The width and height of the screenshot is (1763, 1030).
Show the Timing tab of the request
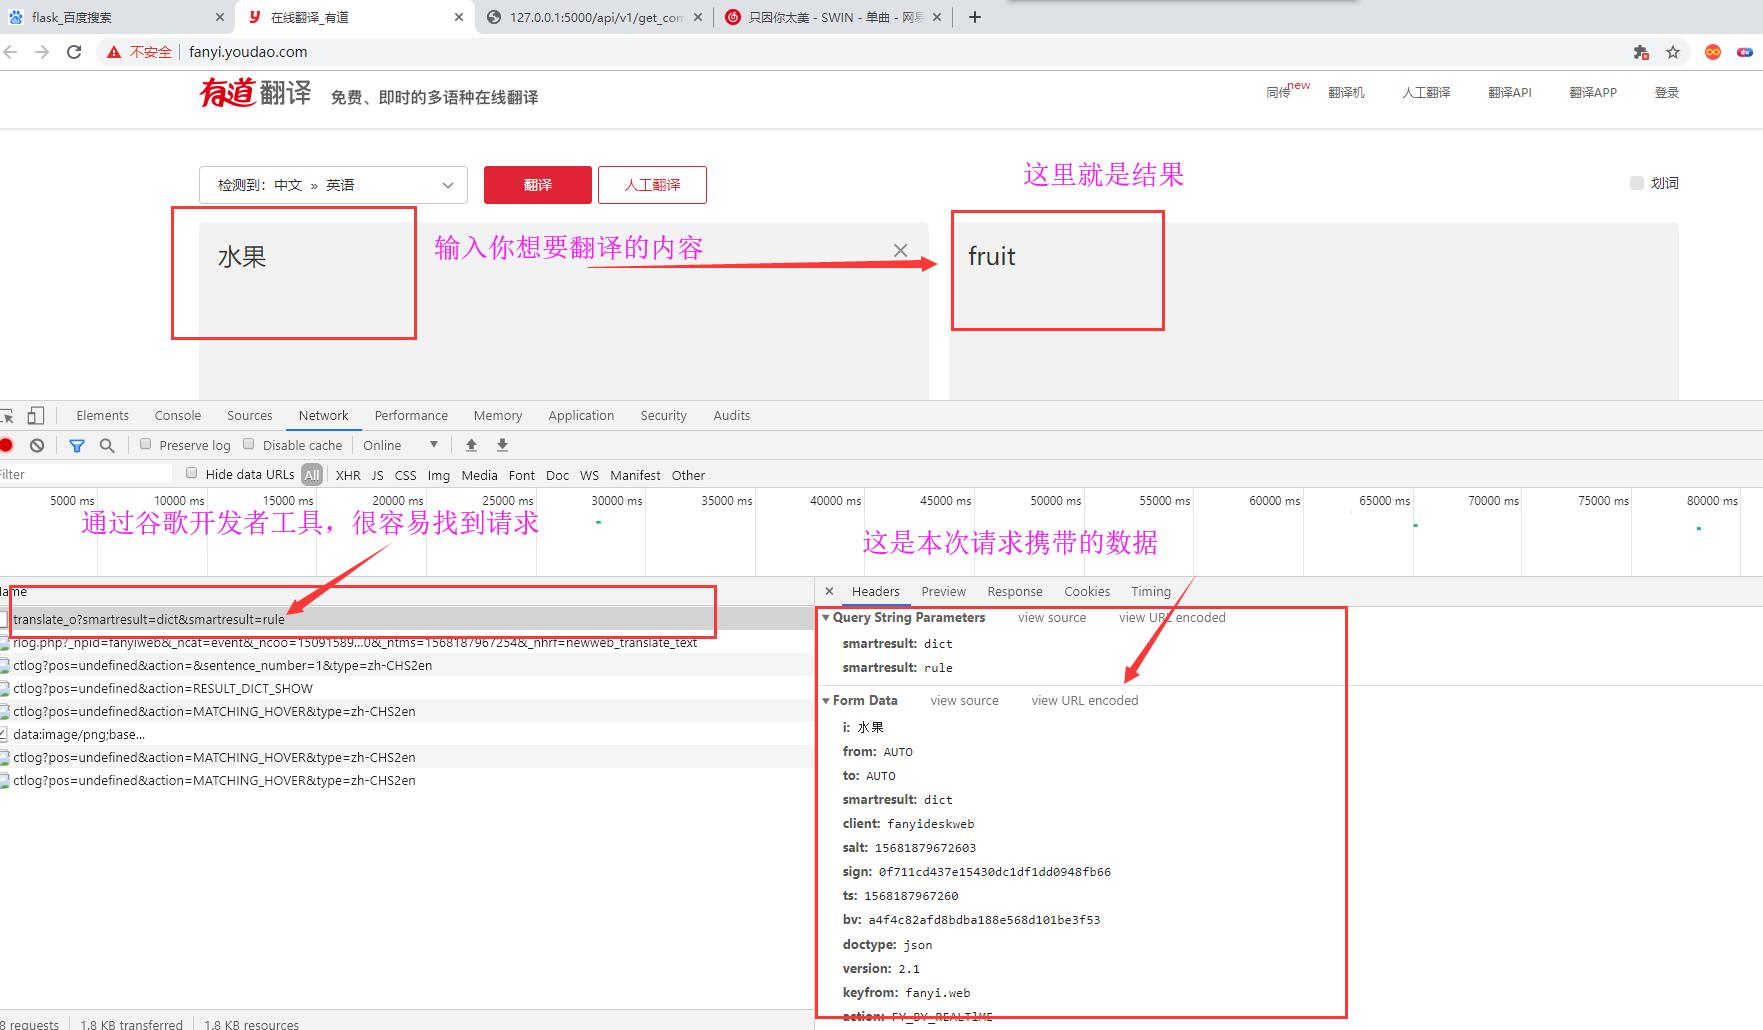tap(1151, 591)
